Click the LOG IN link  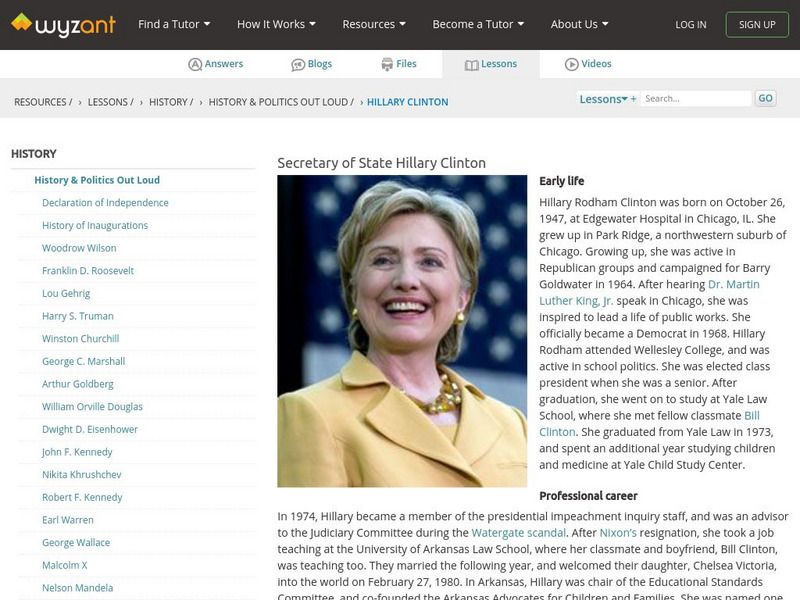(x=691, y=24)
